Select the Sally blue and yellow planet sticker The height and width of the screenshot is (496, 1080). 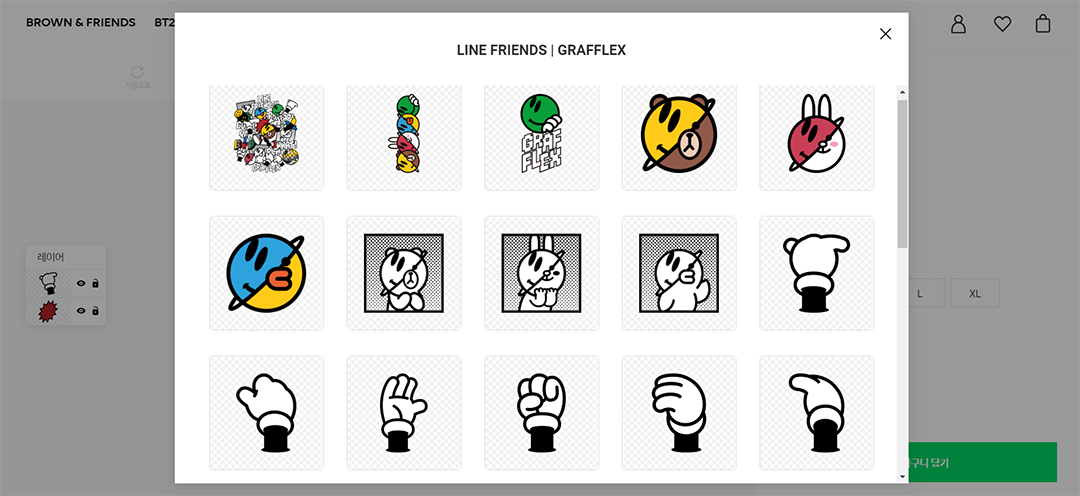[267, 273]
